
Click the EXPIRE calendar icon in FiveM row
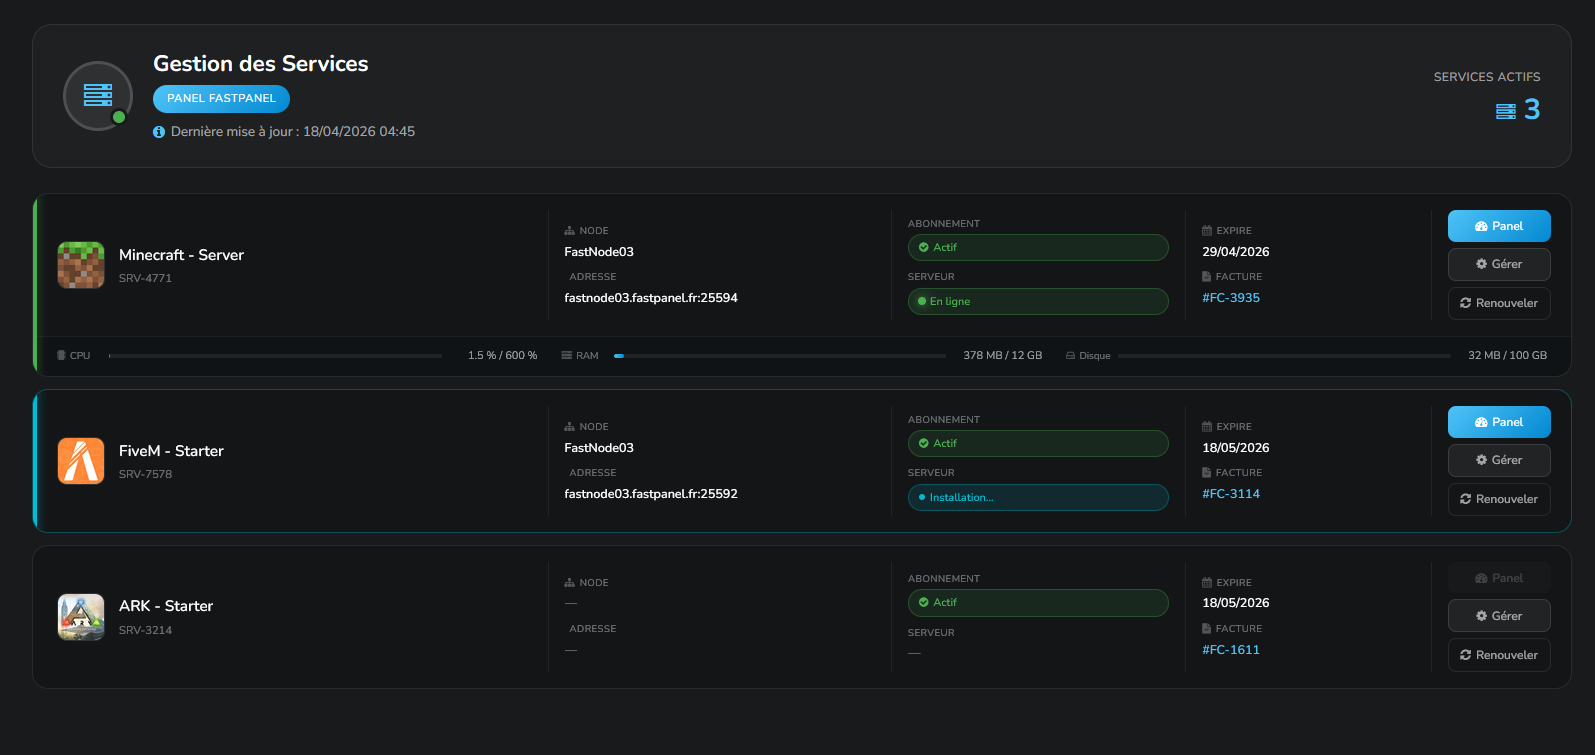tap(1207, 427)
